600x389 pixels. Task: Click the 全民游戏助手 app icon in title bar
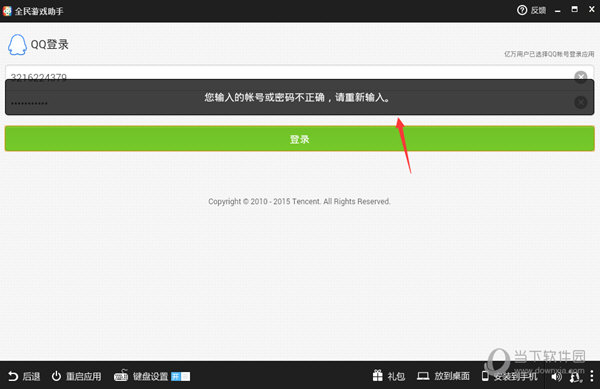[7, 11]
